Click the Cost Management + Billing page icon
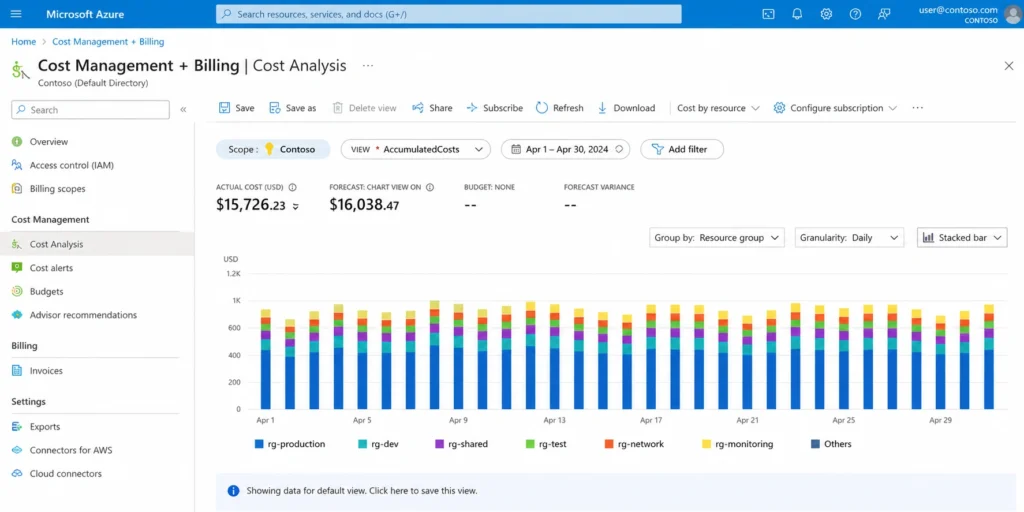Viewport: 1024px width, 512px height. (x=20, y=71)
